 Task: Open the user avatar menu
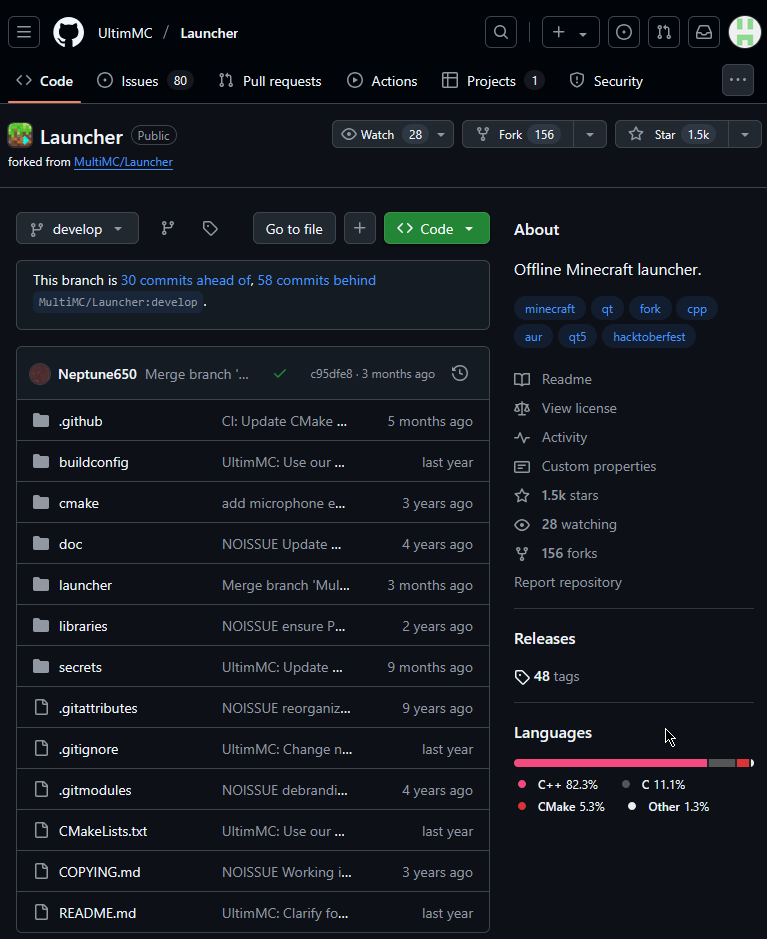744,32
